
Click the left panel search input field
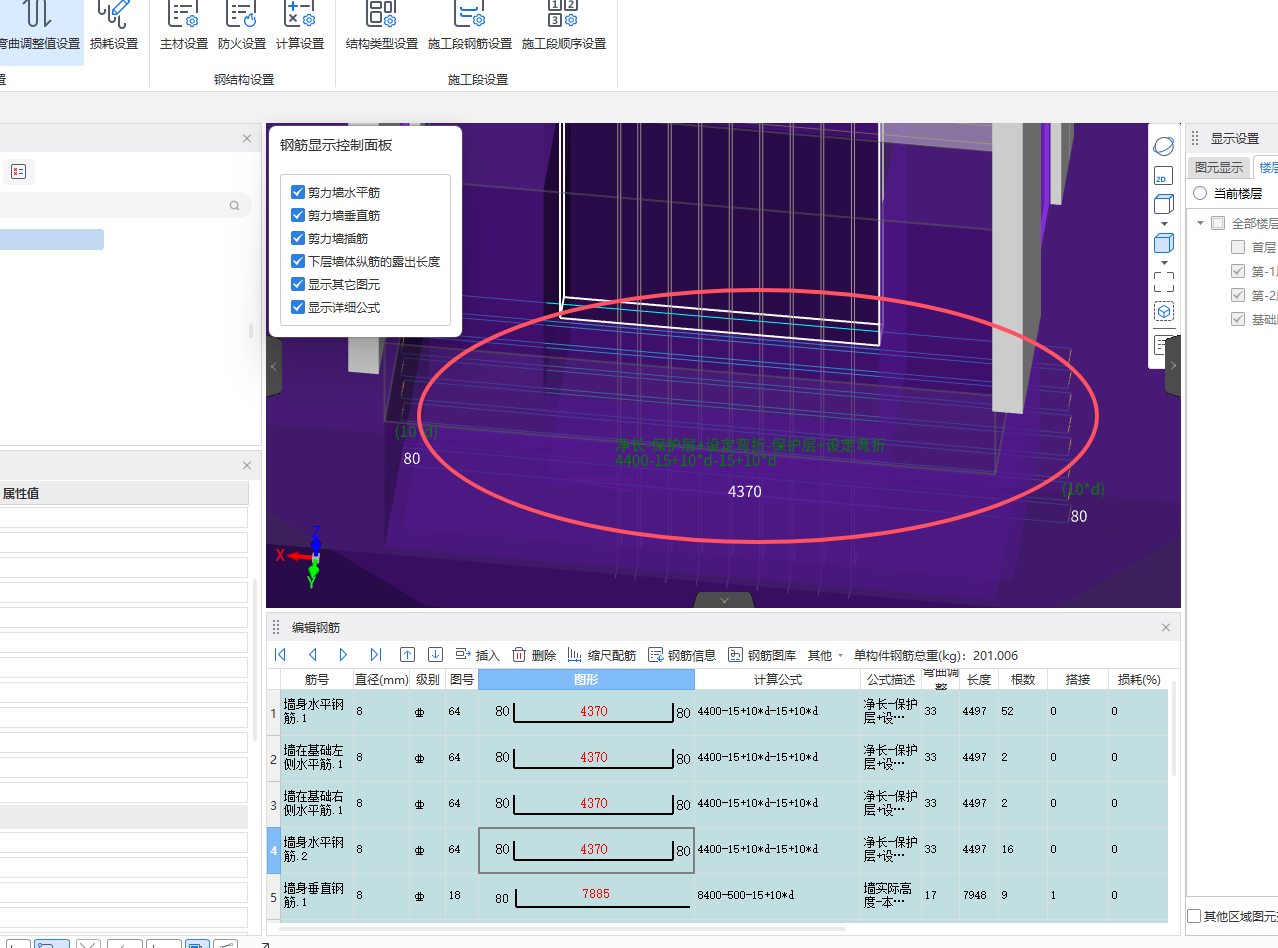pos(115,206)
